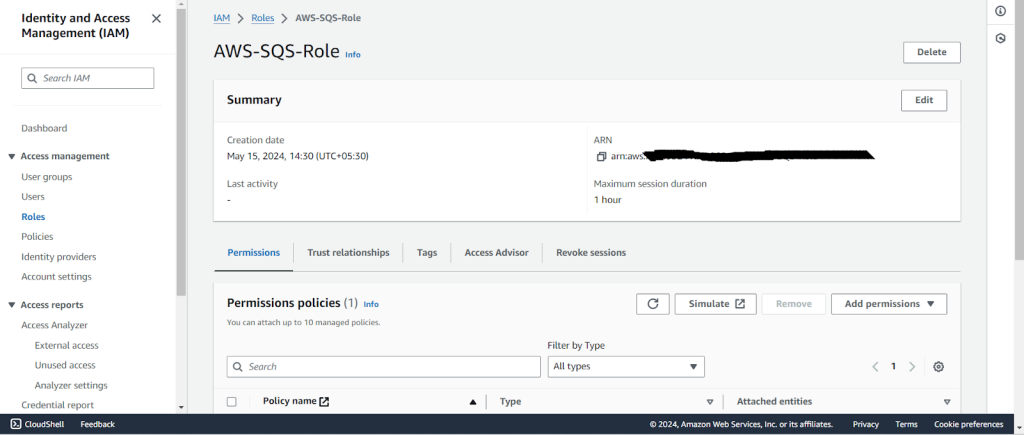Open the Filter by Type dropdown
This screenshot has width=1024, height=435.
tap(626, 366)
